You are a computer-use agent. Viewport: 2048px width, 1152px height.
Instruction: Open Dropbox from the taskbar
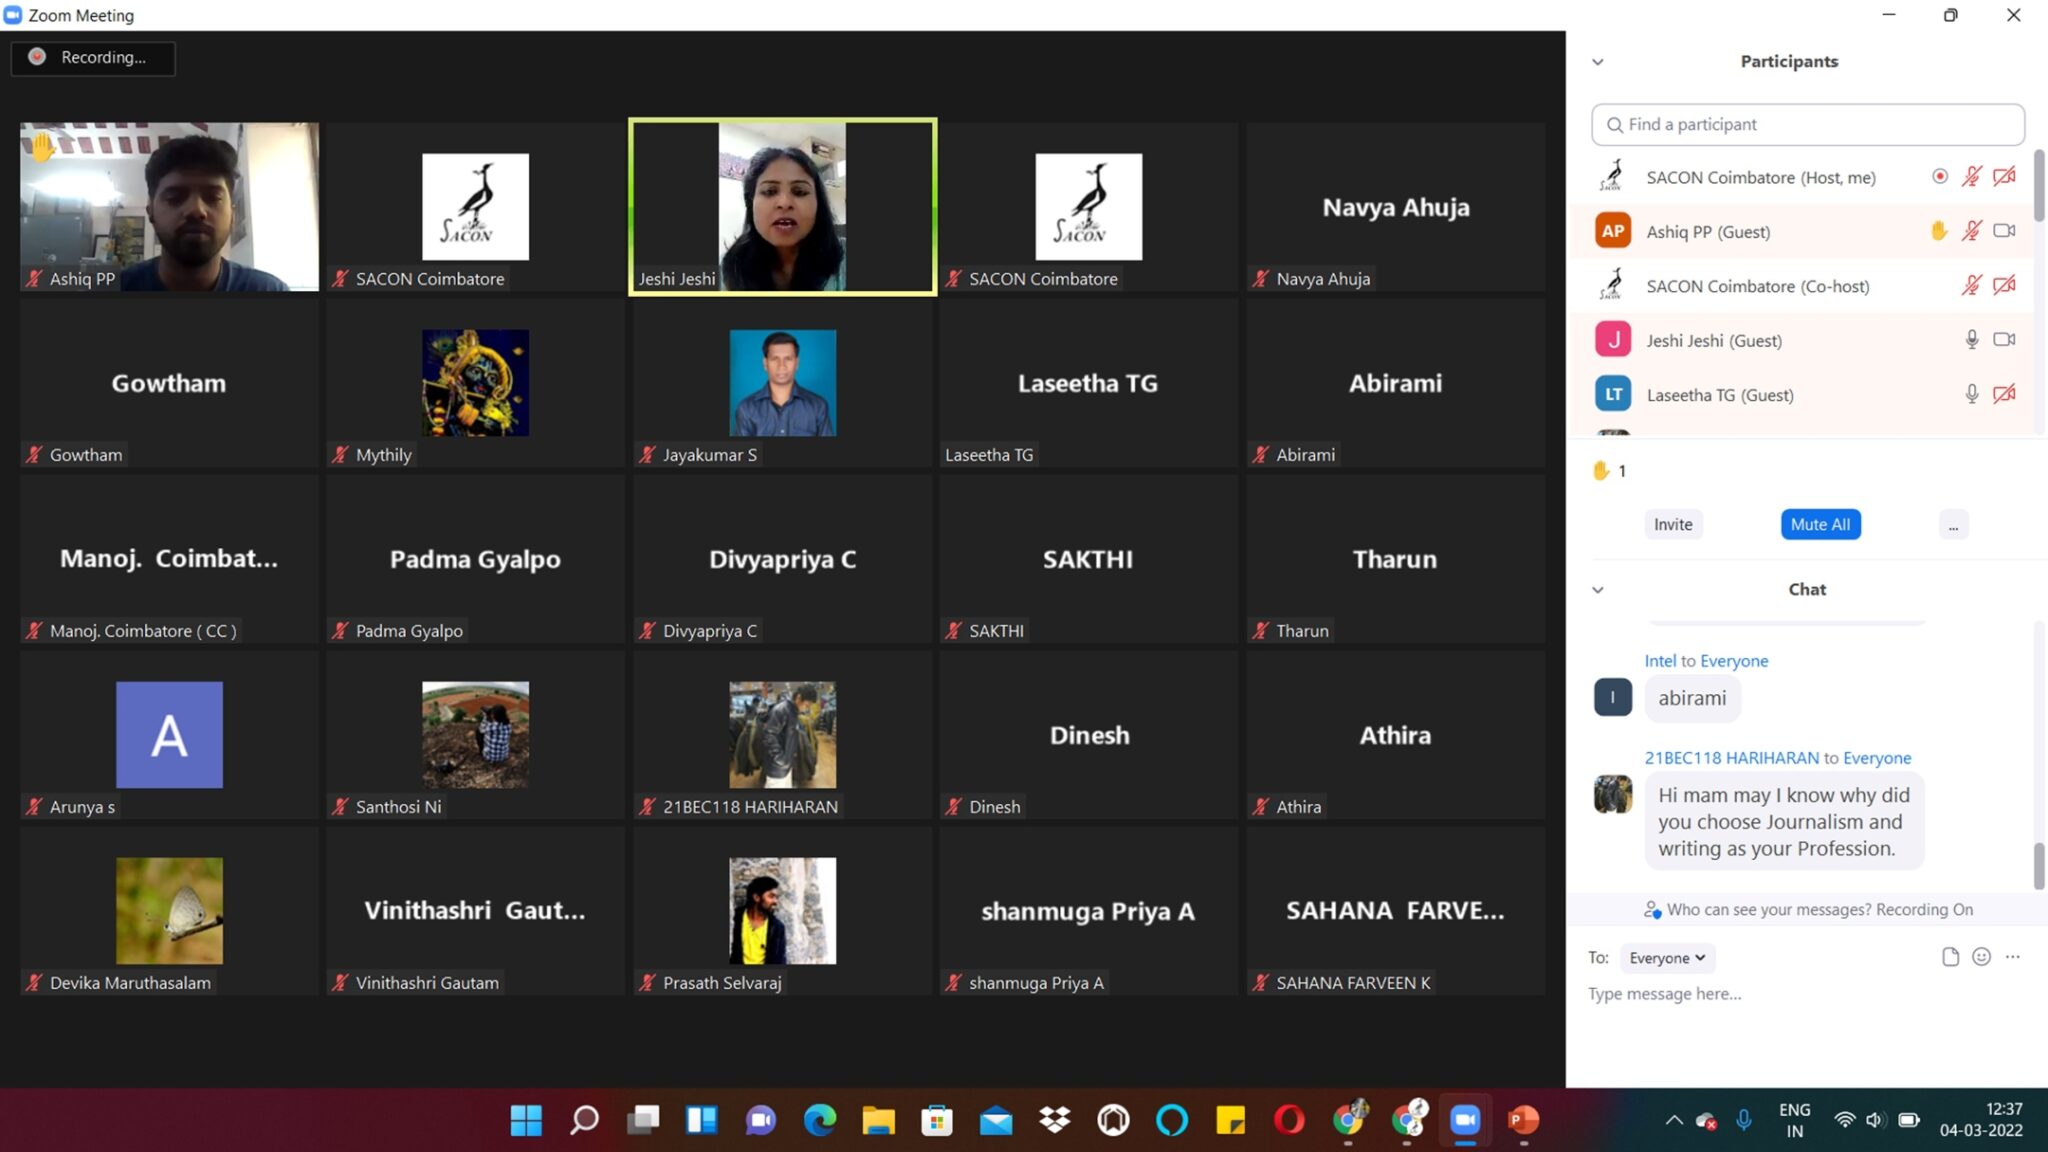tap(1054, 1120)
